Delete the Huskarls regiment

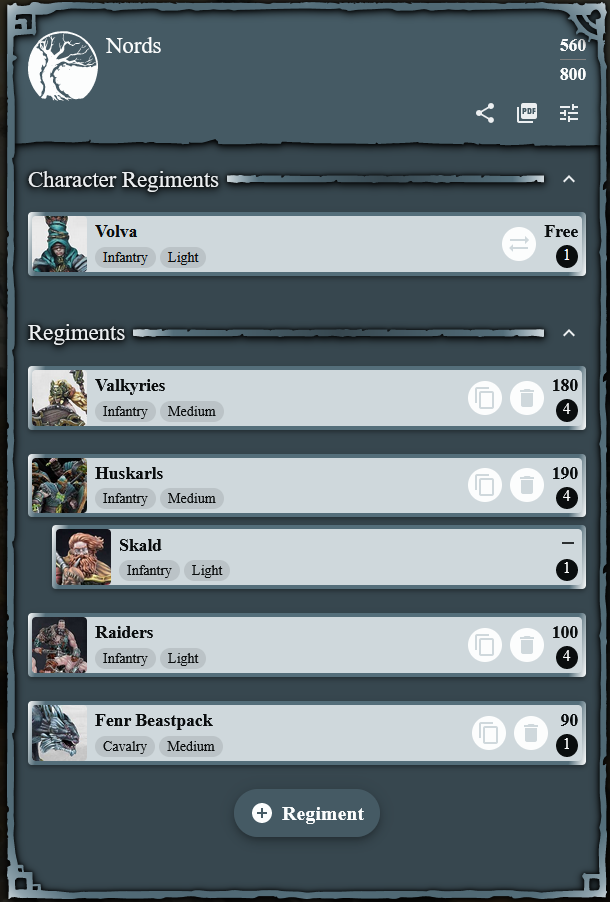[x=527, y=485]
